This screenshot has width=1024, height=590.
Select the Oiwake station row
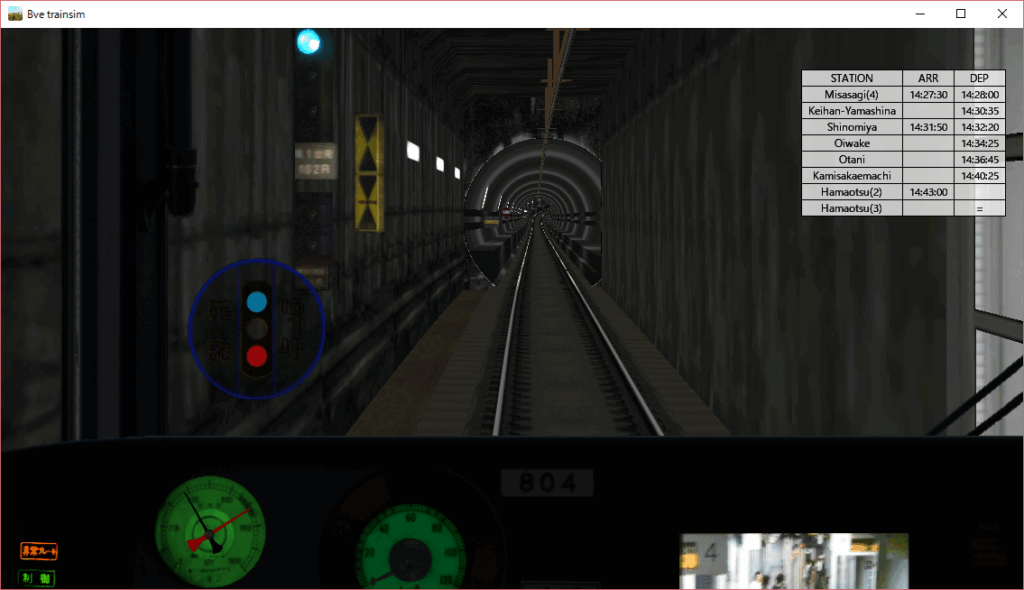pos(903,143)
